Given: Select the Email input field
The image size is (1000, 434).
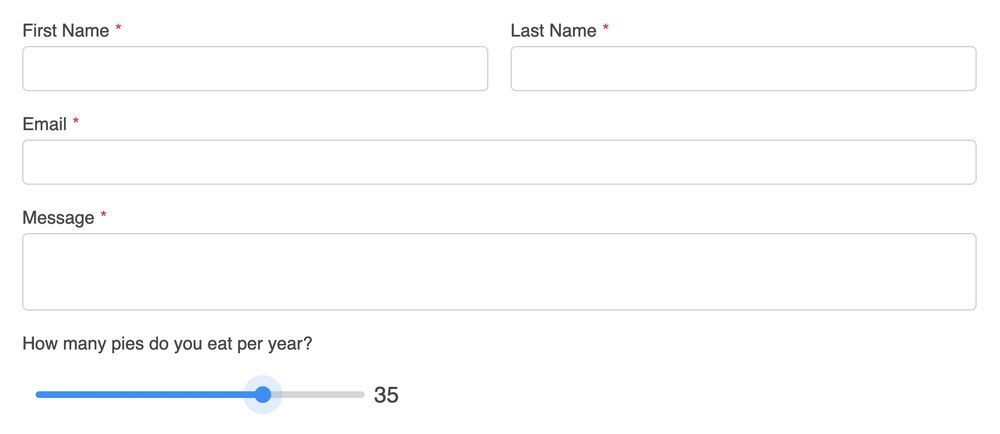Looking at the screenshot, I should tap(499, 162).
